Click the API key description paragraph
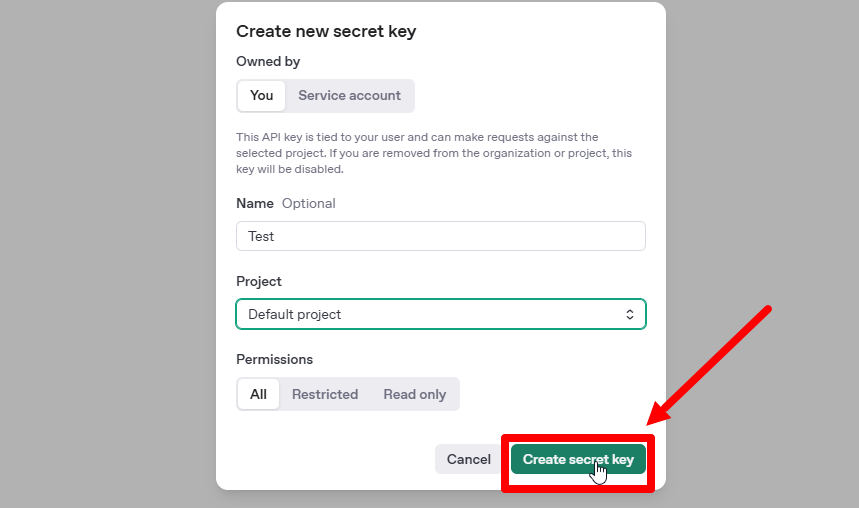Image resolution: width=859 pixels, height=508 pixels. (x=434, y=153)
